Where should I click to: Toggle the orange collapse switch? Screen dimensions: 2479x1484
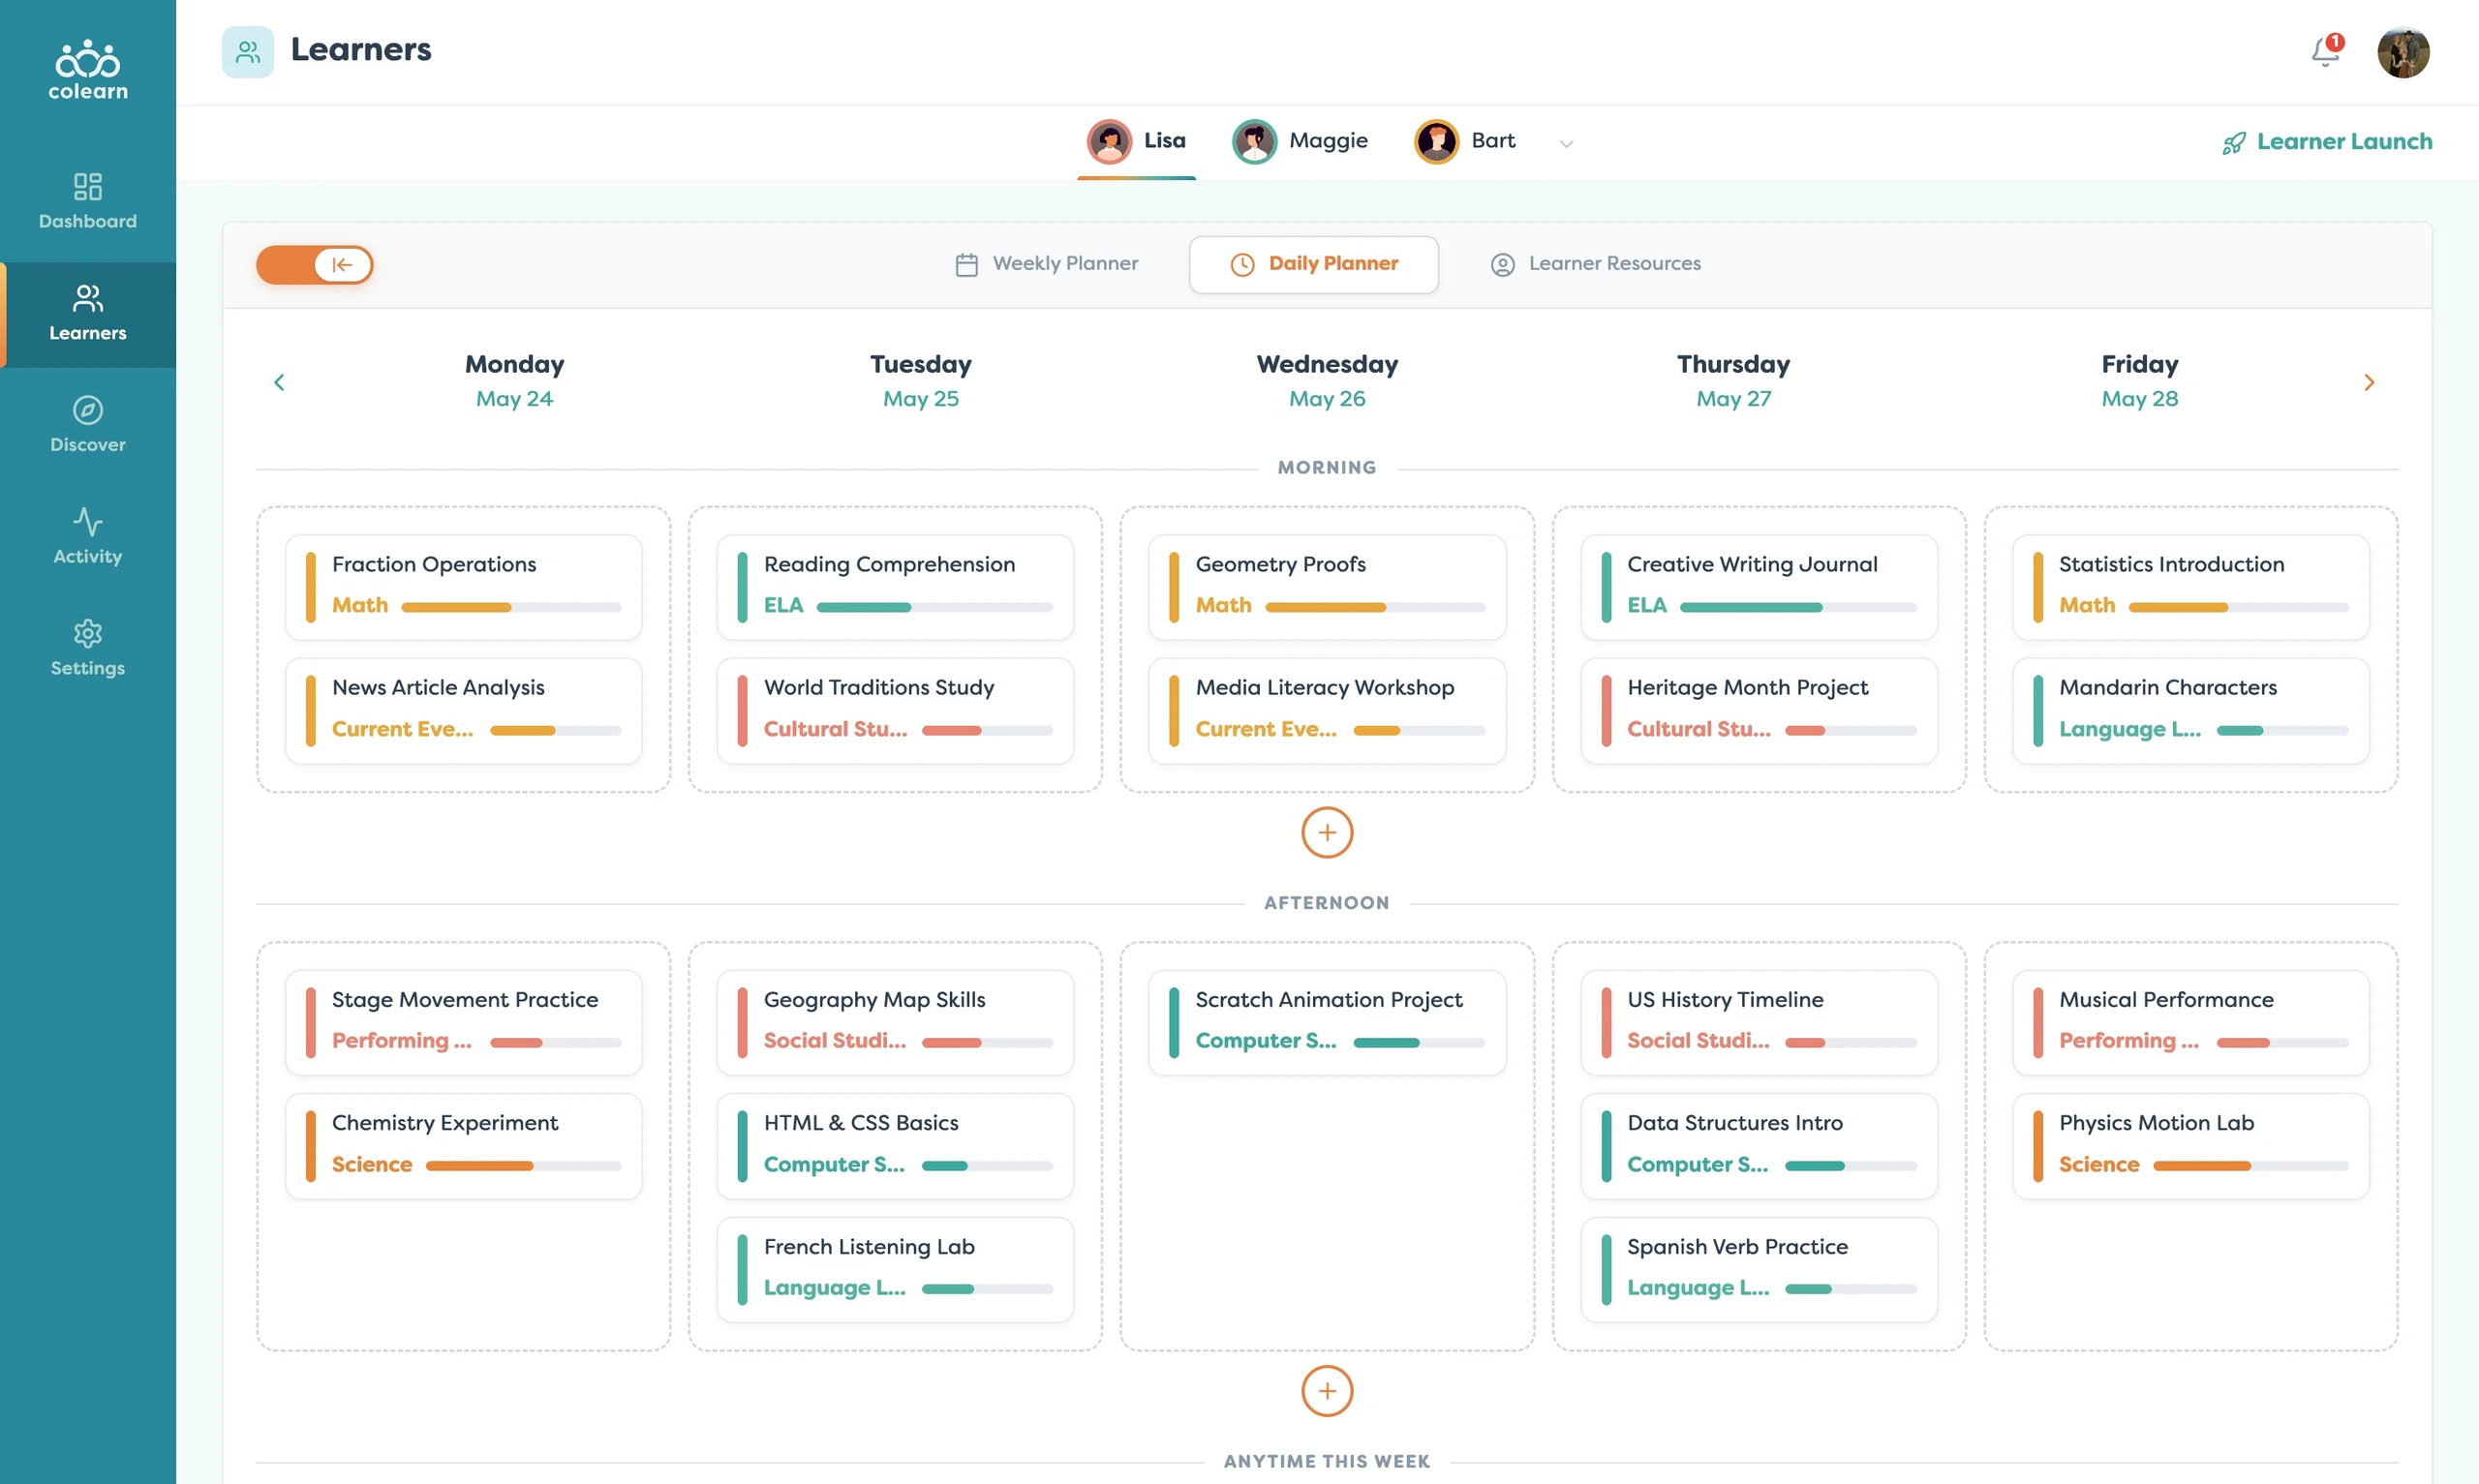tap(314, 265)
